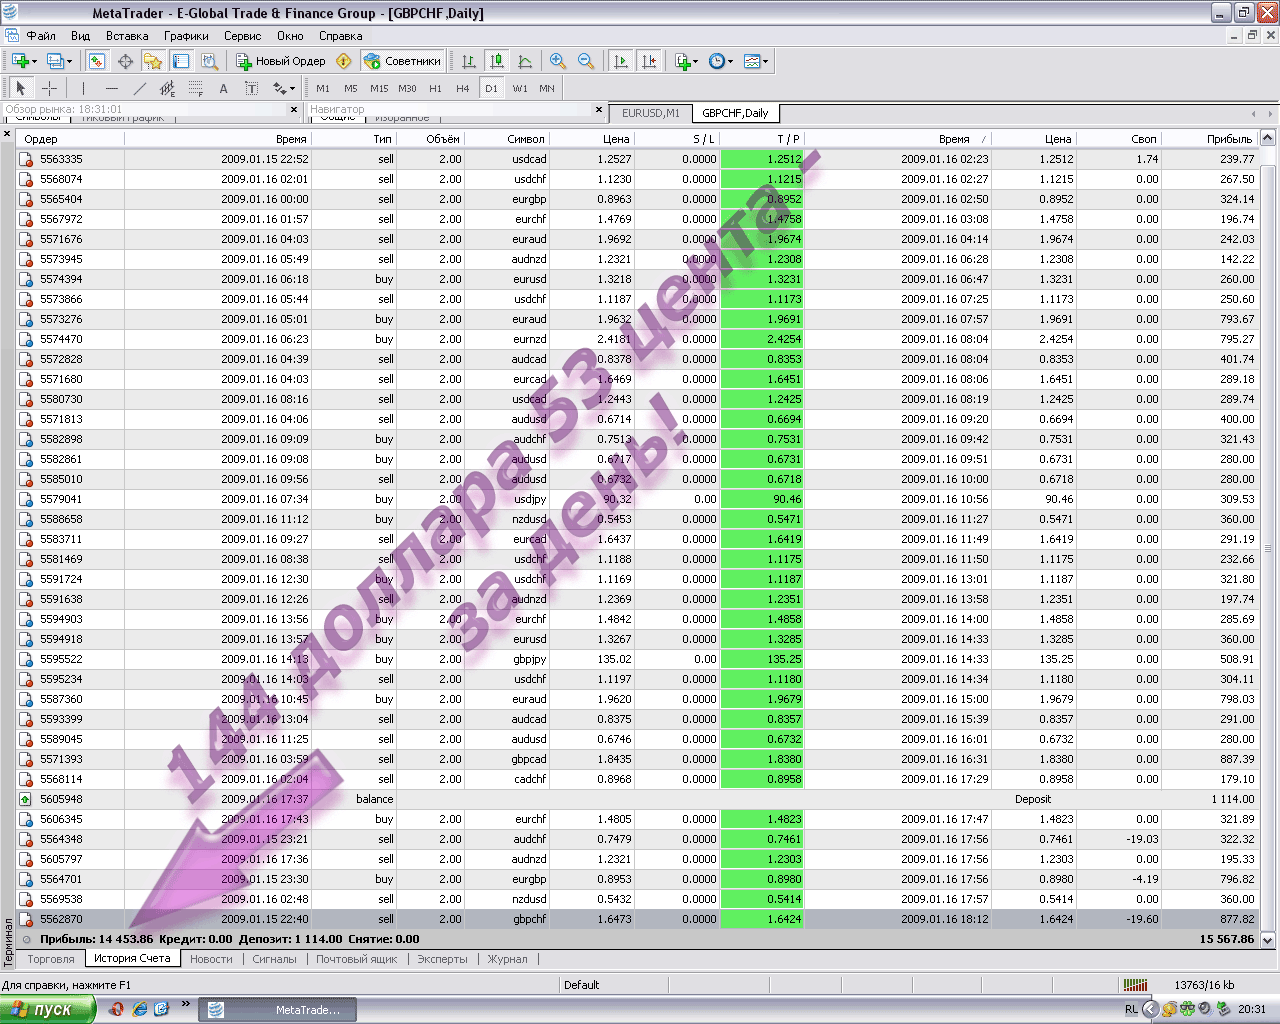
Task: Select order row 5563335
Action: pyautogui.click(x=636, y=159)
